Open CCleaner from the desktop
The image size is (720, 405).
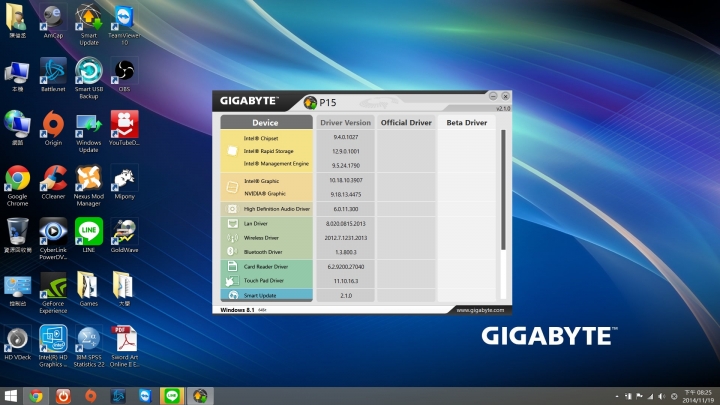point(53,182)
